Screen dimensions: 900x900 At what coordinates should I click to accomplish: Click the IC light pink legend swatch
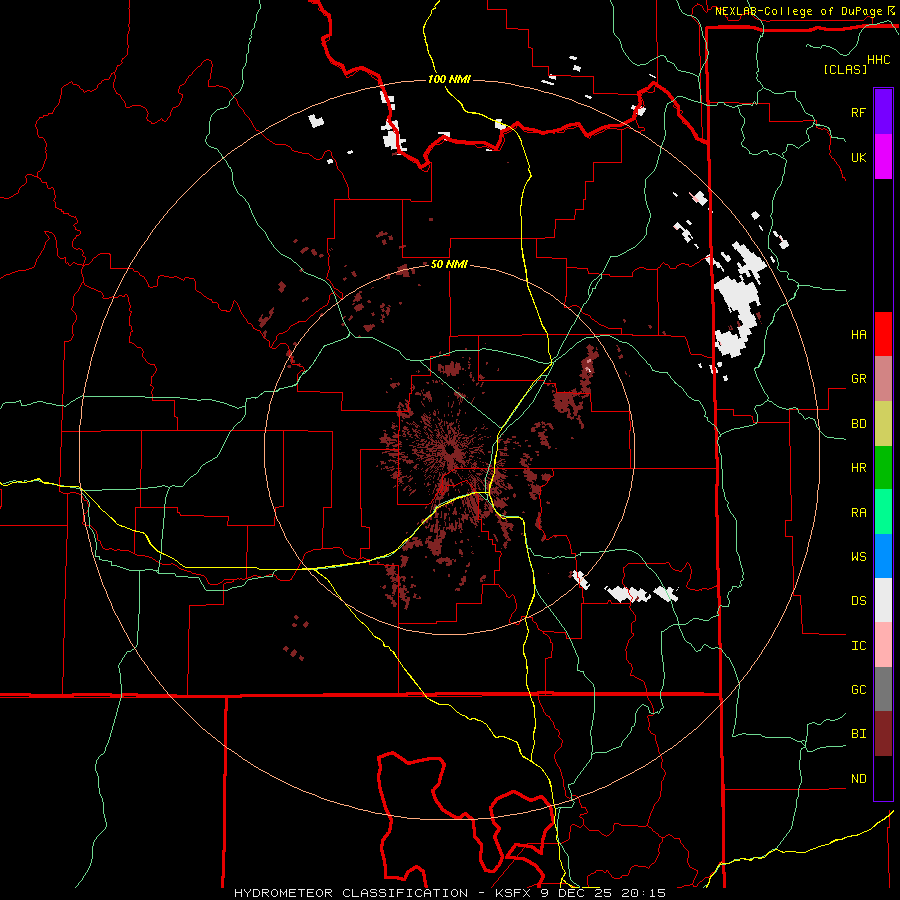click(883, 645)
